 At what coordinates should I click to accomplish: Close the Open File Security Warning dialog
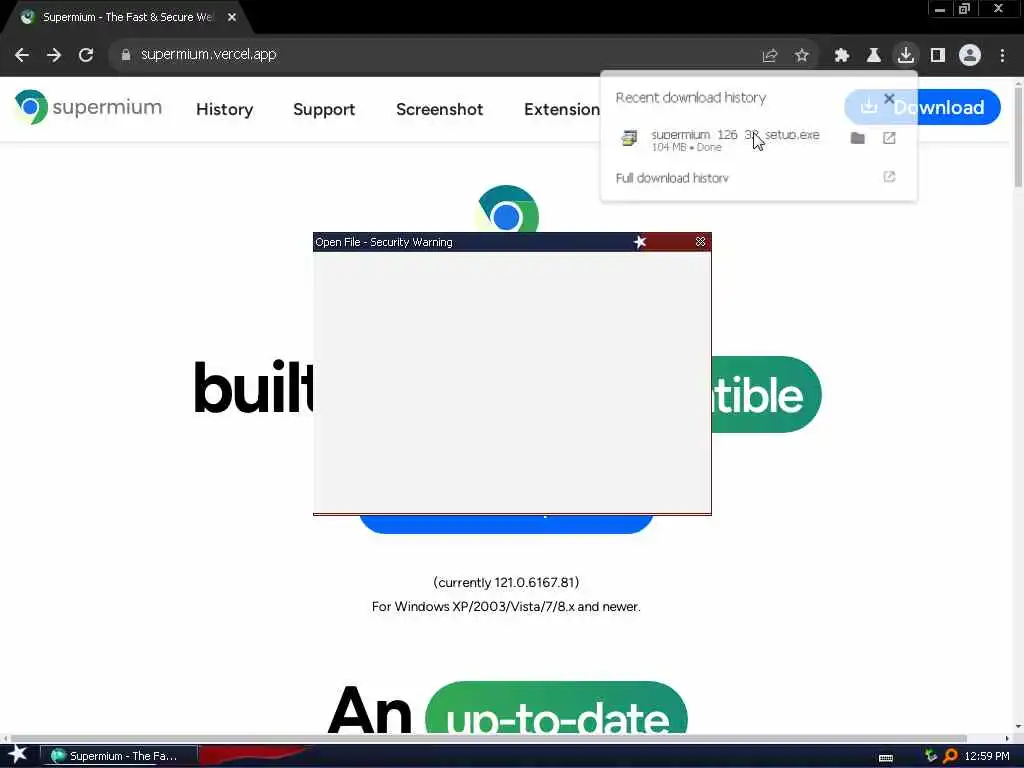pos(700,242)
